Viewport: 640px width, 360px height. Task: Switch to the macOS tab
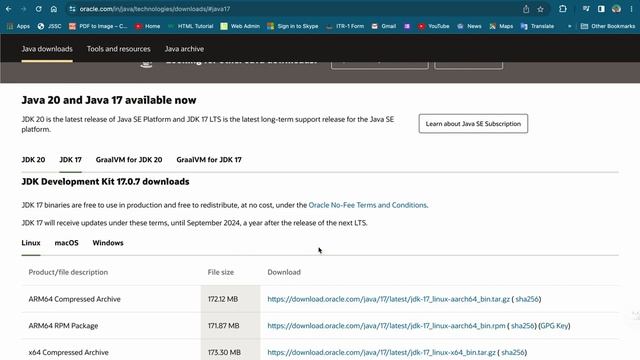(67, 243)
